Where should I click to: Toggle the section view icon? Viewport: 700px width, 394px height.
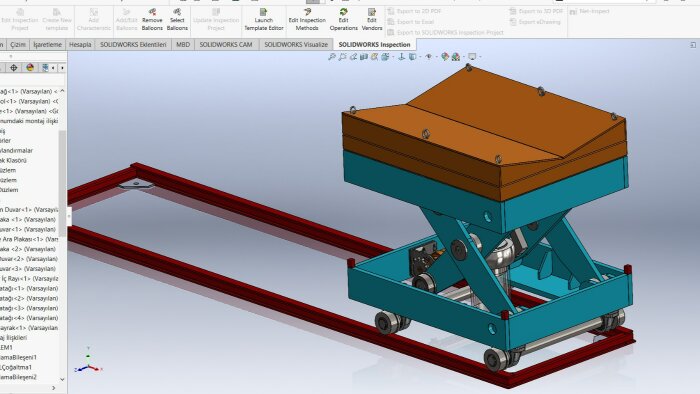pyautogui.click(x=364, y=57)
